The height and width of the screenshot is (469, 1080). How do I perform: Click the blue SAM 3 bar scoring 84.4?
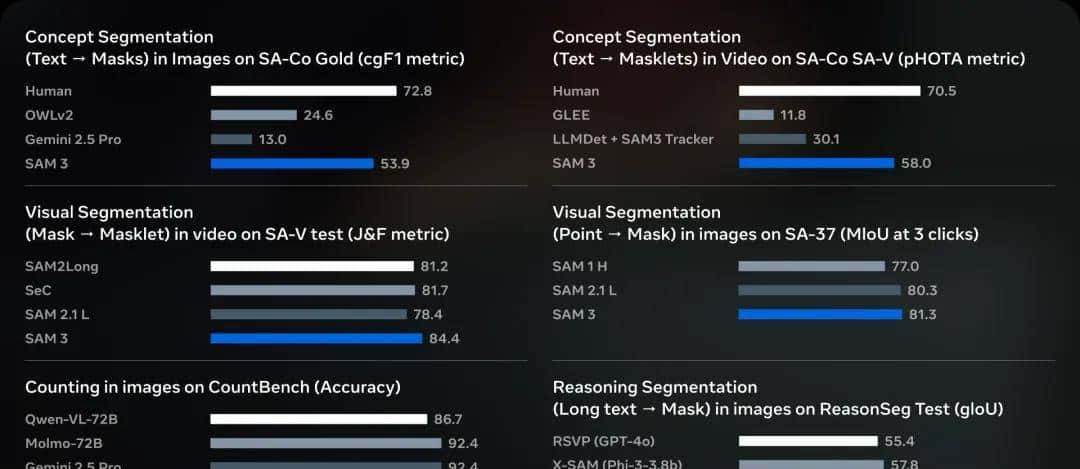tap(316, 338)
